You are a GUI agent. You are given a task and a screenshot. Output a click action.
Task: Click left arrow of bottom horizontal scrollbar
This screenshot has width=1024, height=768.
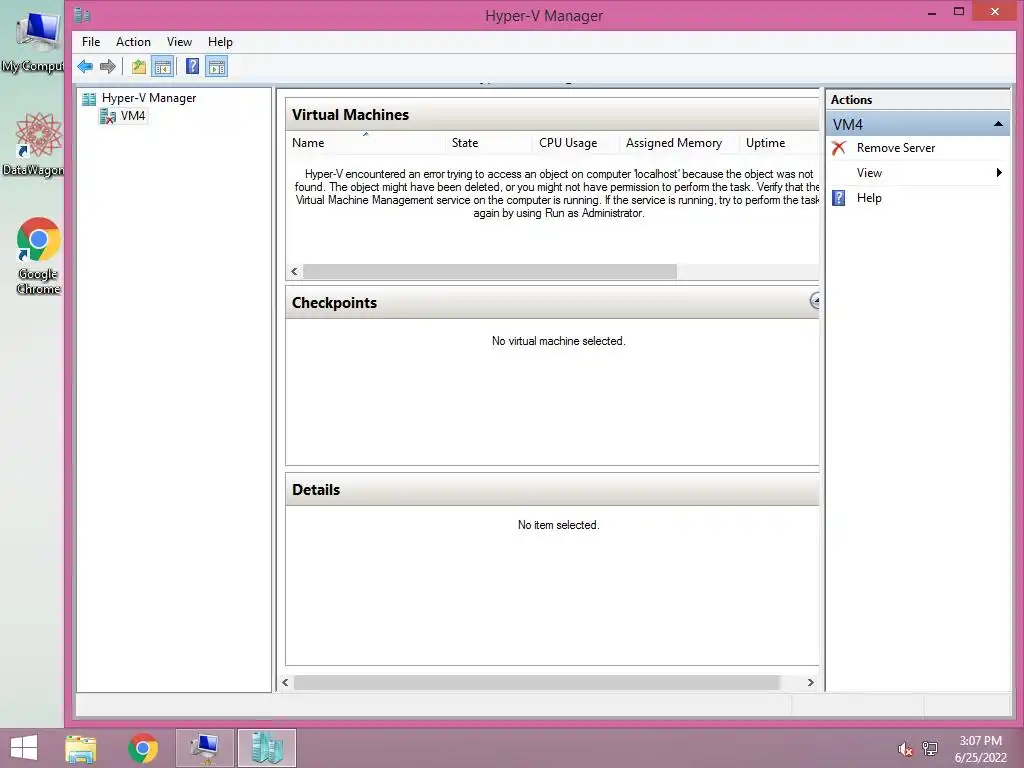pyautogui.click(x=285, y=682)
